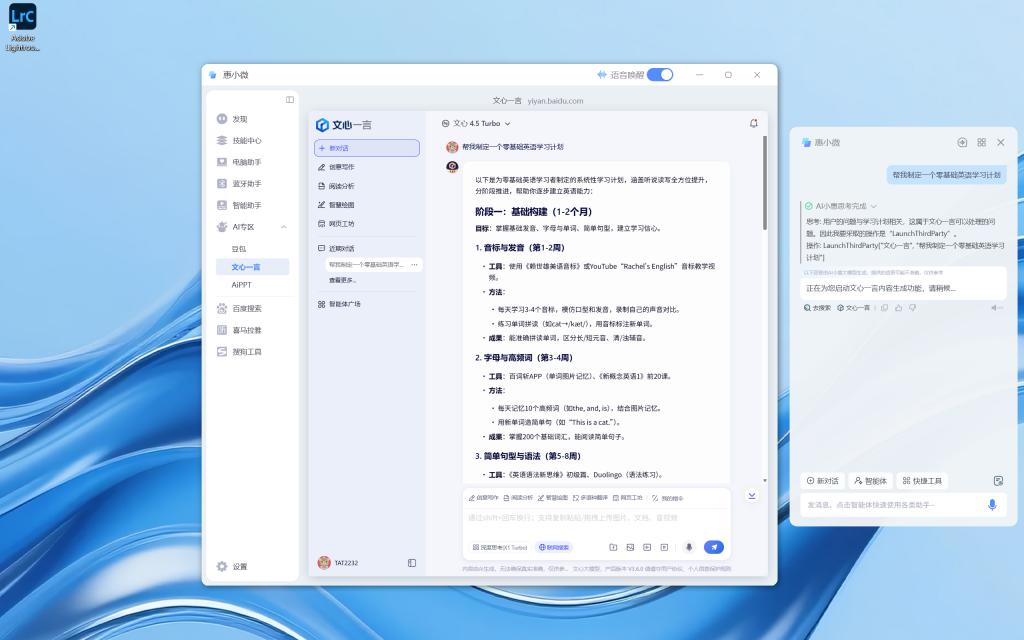
Task: Collapse the 文心一言 sidebar via bottom panel icon
Action: (x=412, y=563)
